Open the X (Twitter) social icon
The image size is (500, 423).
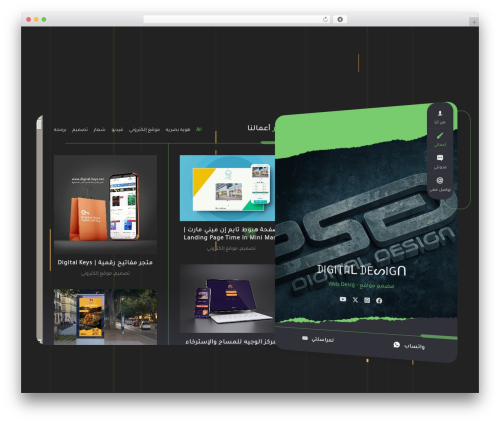(x=355, y=300)
